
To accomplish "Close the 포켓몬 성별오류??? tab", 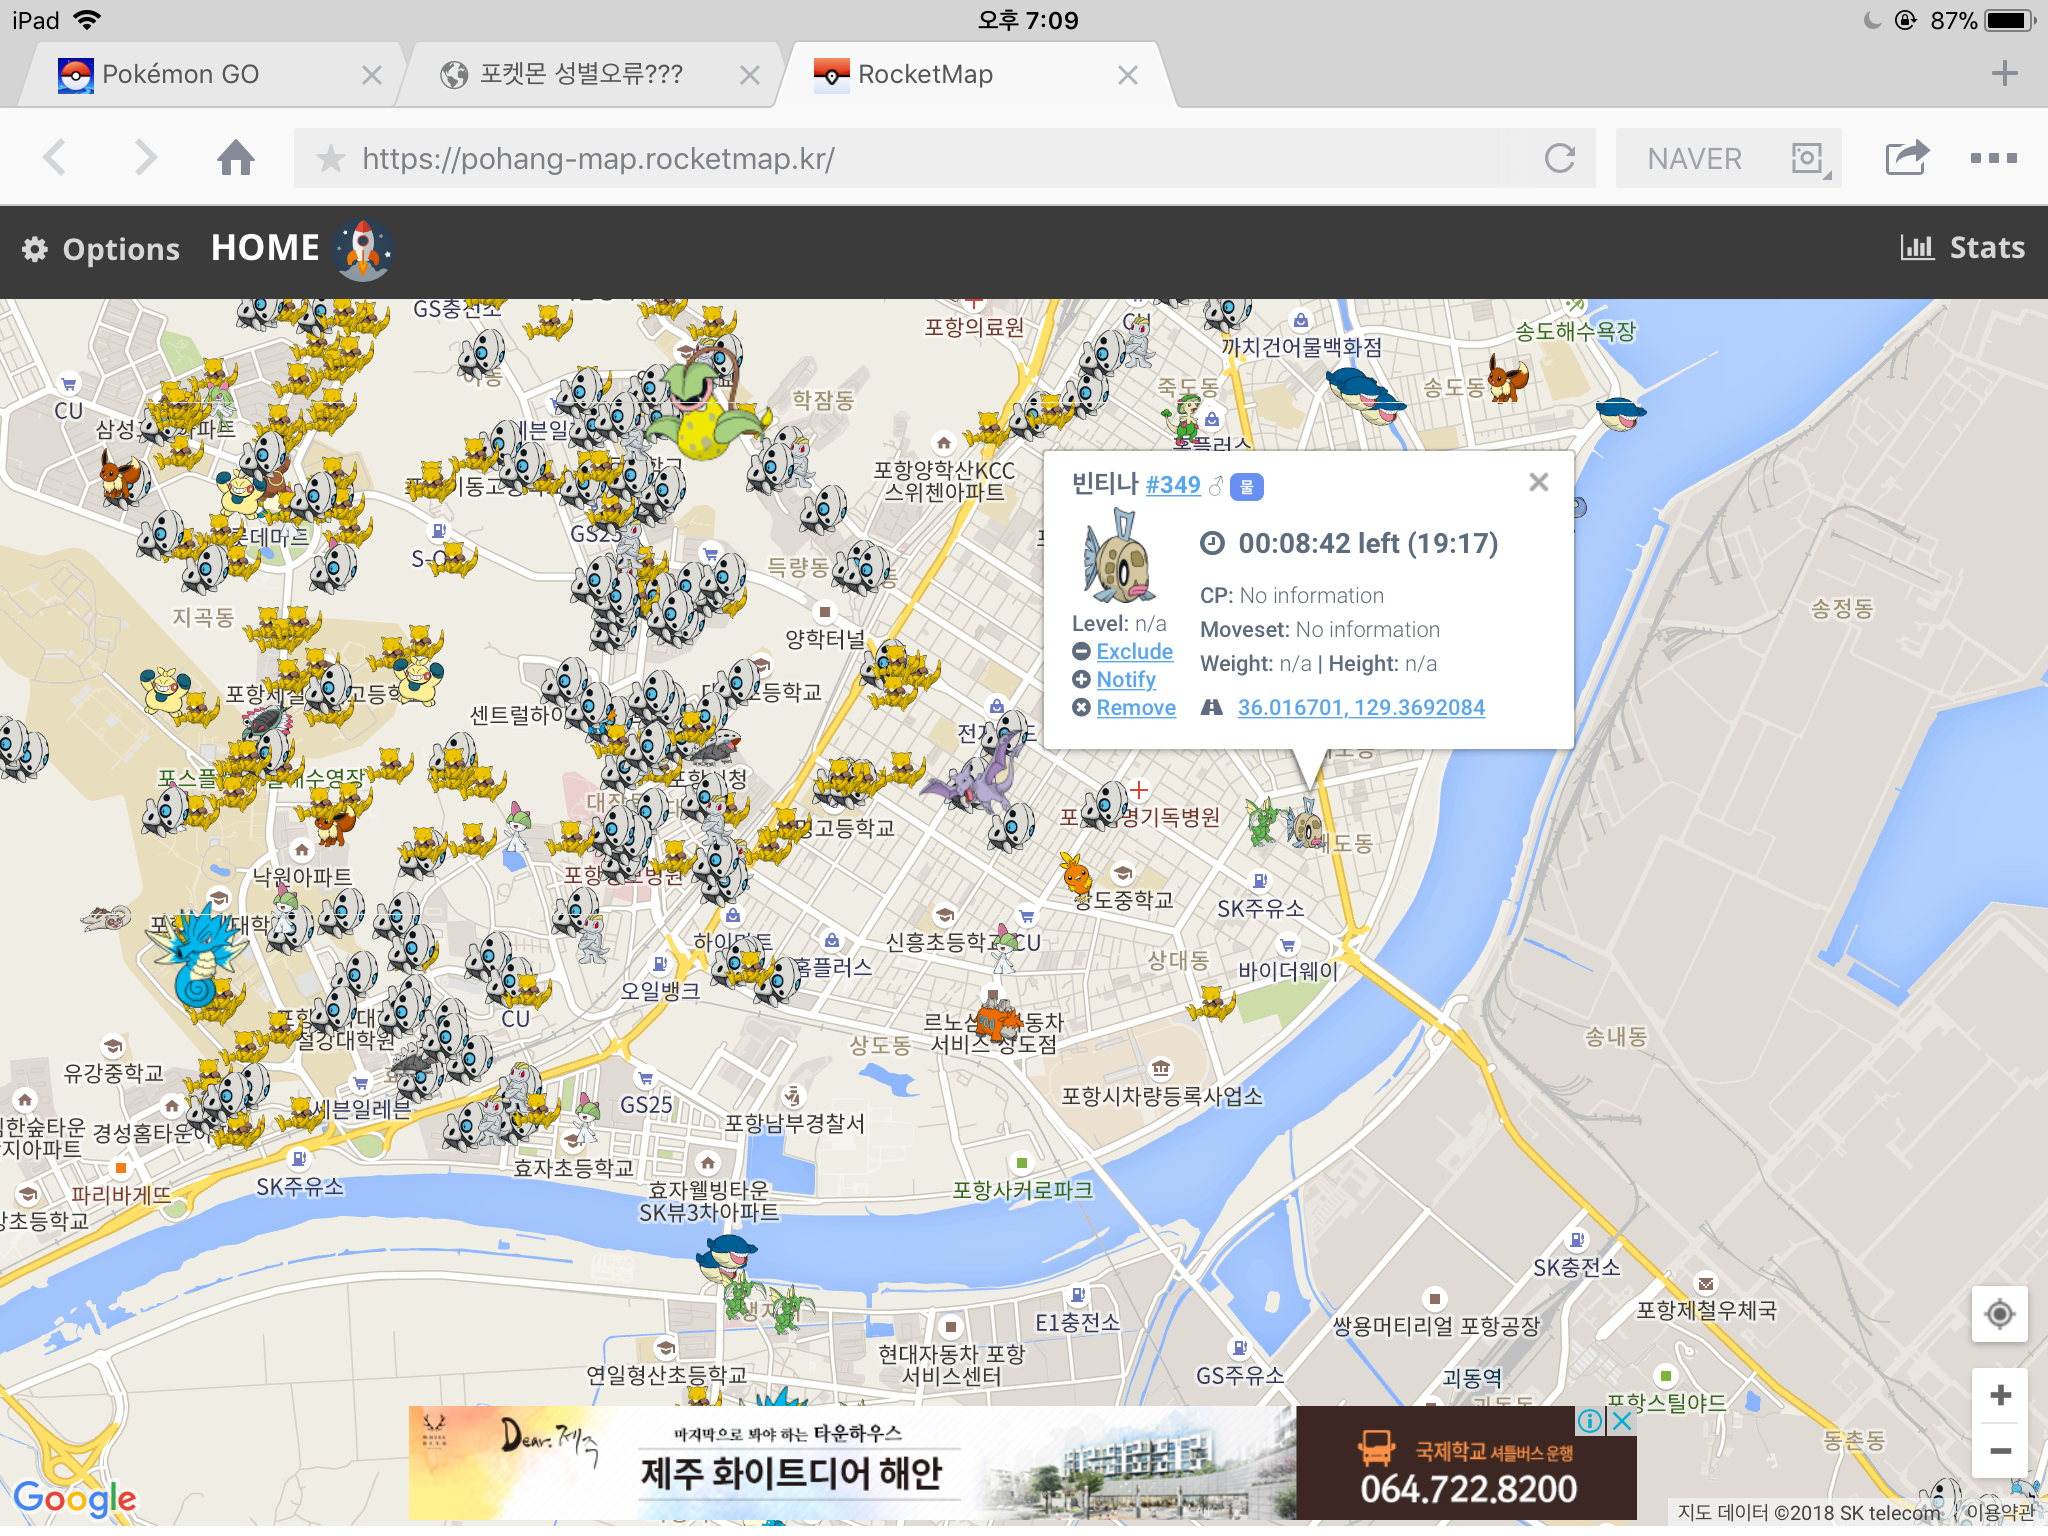I will coord(749,75).
